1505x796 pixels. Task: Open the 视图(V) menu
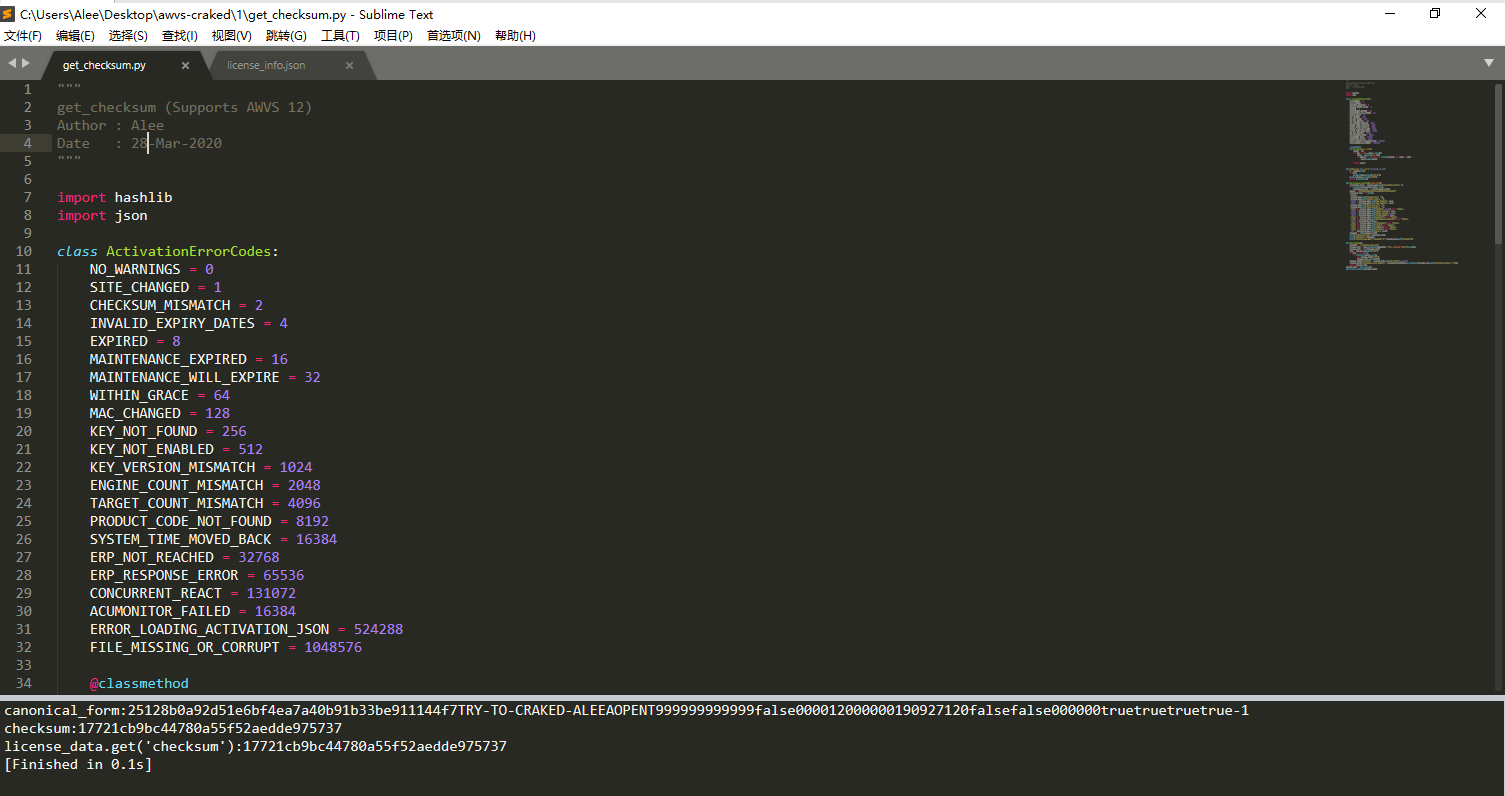pos(232,35)
